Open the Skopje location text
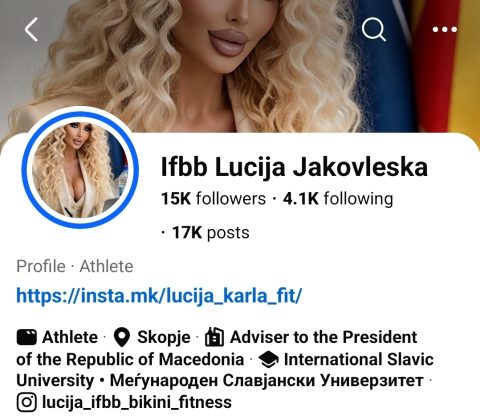The image size is (480, 420). click(x=164, y=338)
